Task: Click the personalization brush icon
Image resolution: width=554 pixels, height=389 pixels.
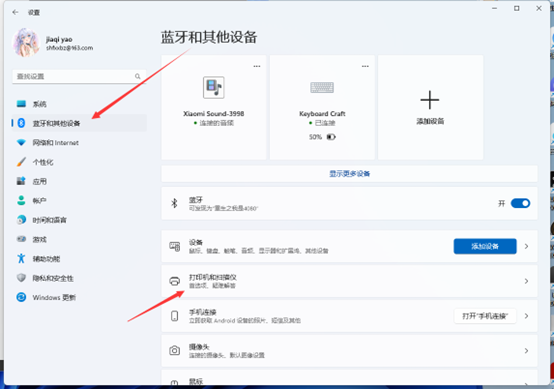Action: pos(21,162)
